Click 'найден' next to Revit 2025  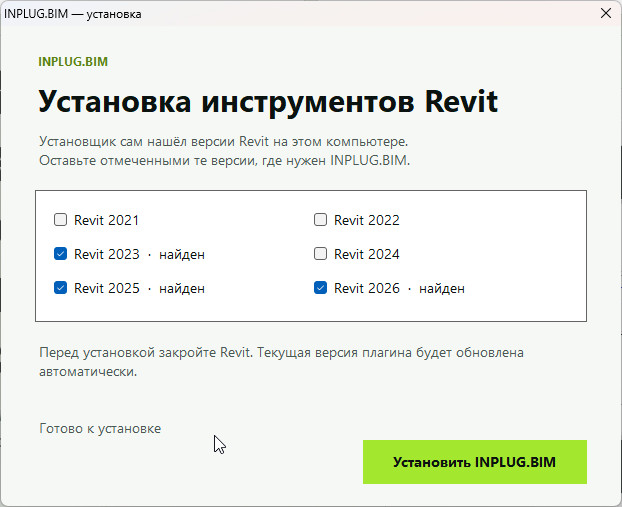pyautogui.click(x=182, y=289)
